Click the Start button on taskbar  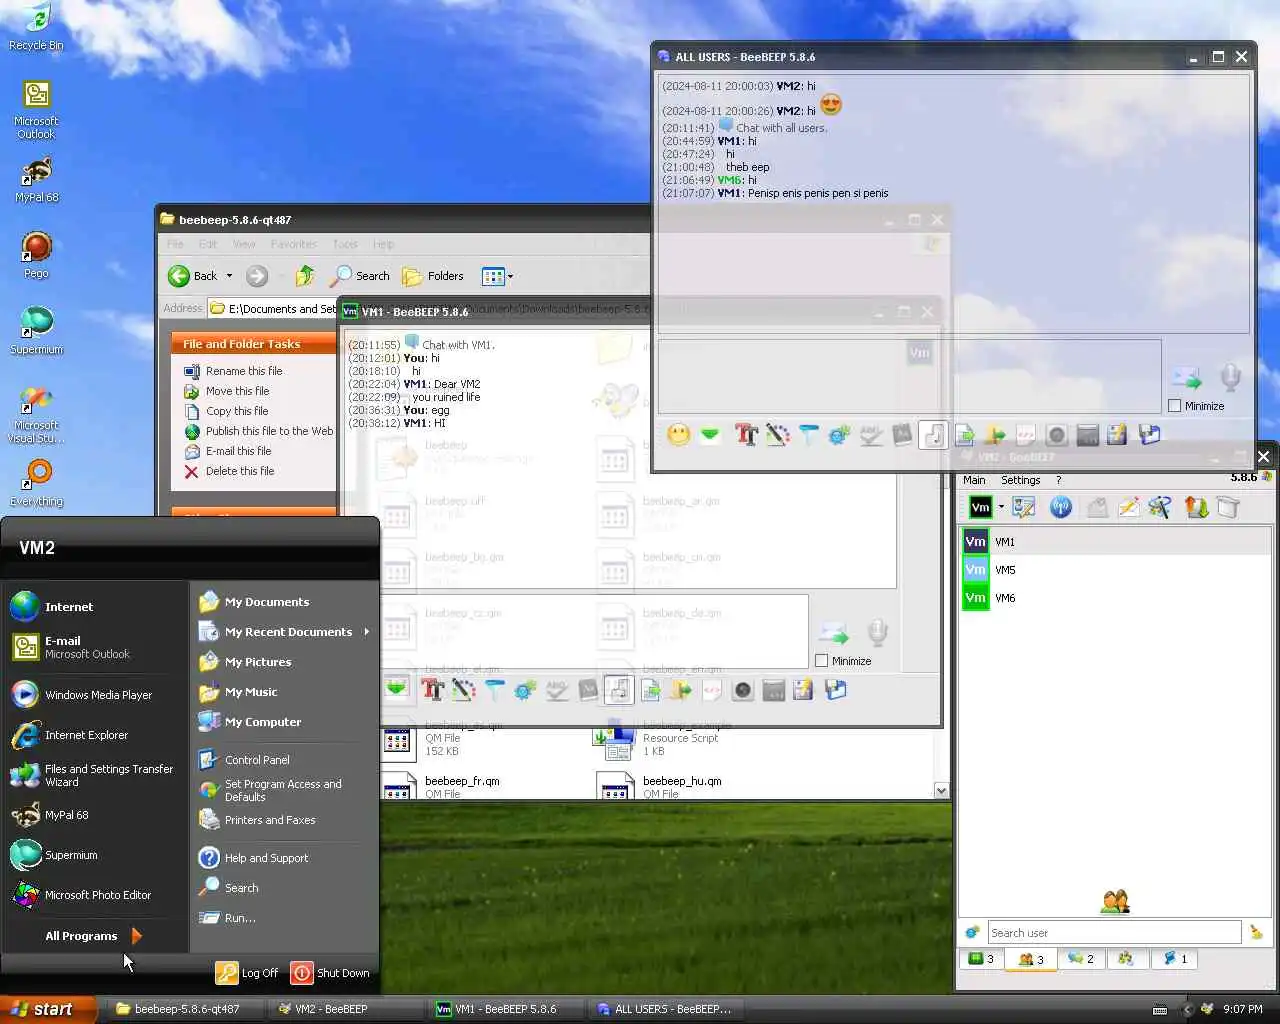(x=48, y=1009)
